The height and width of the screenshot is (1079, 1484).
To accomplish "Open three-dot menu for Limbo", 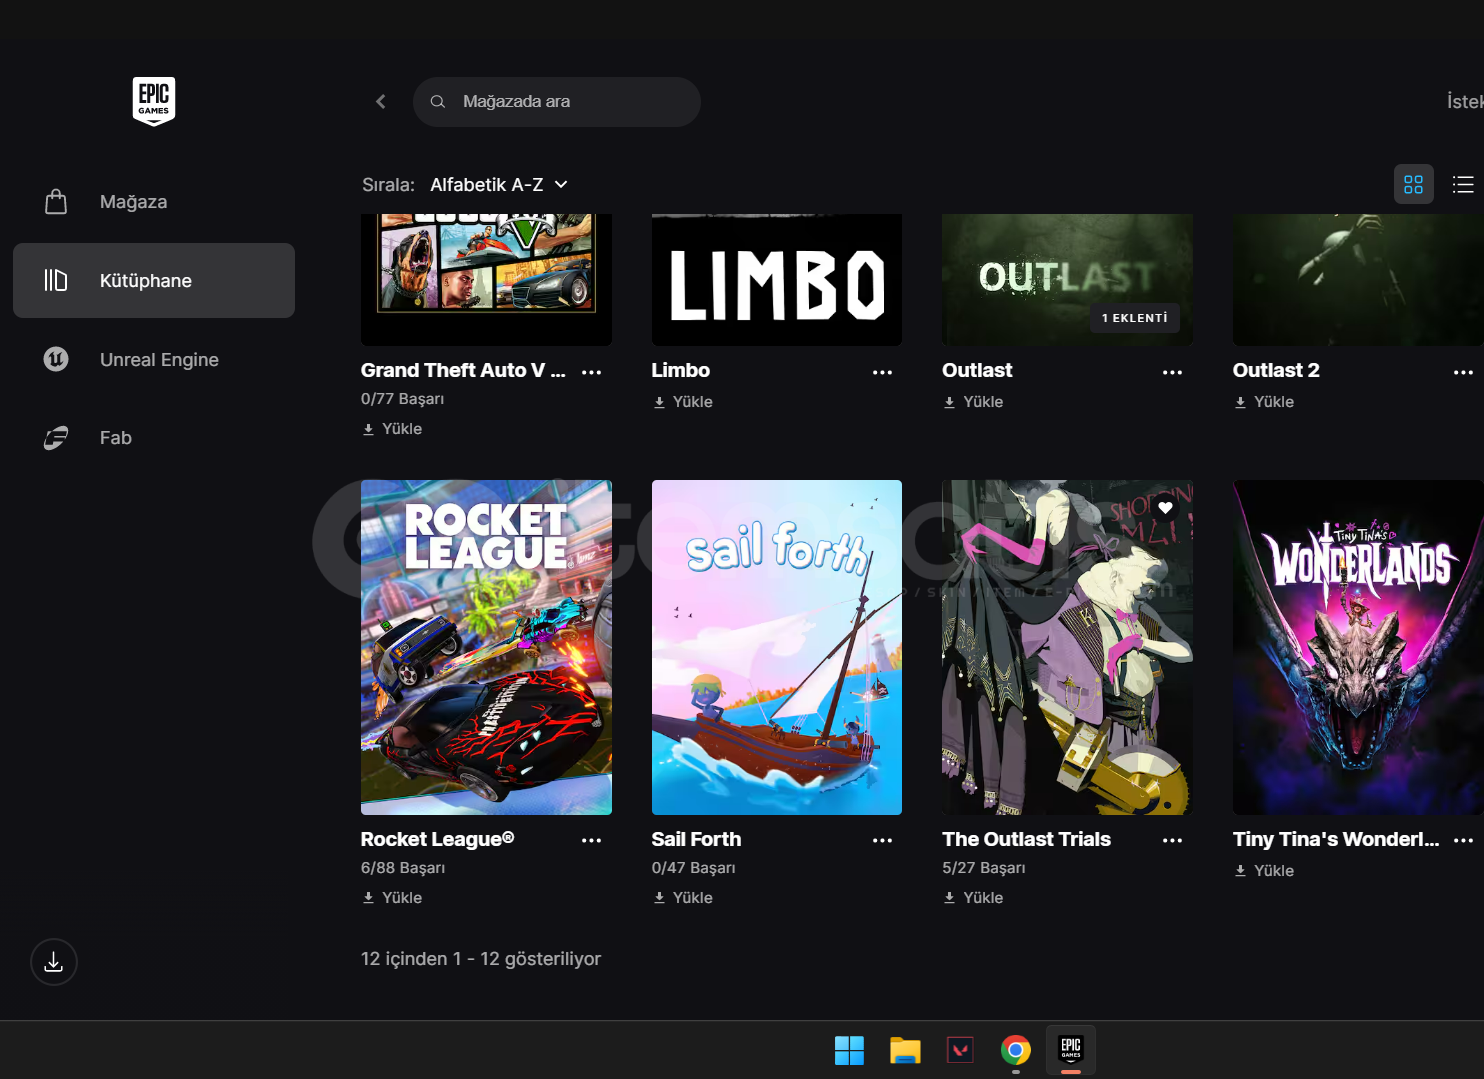I will [882, 372].
